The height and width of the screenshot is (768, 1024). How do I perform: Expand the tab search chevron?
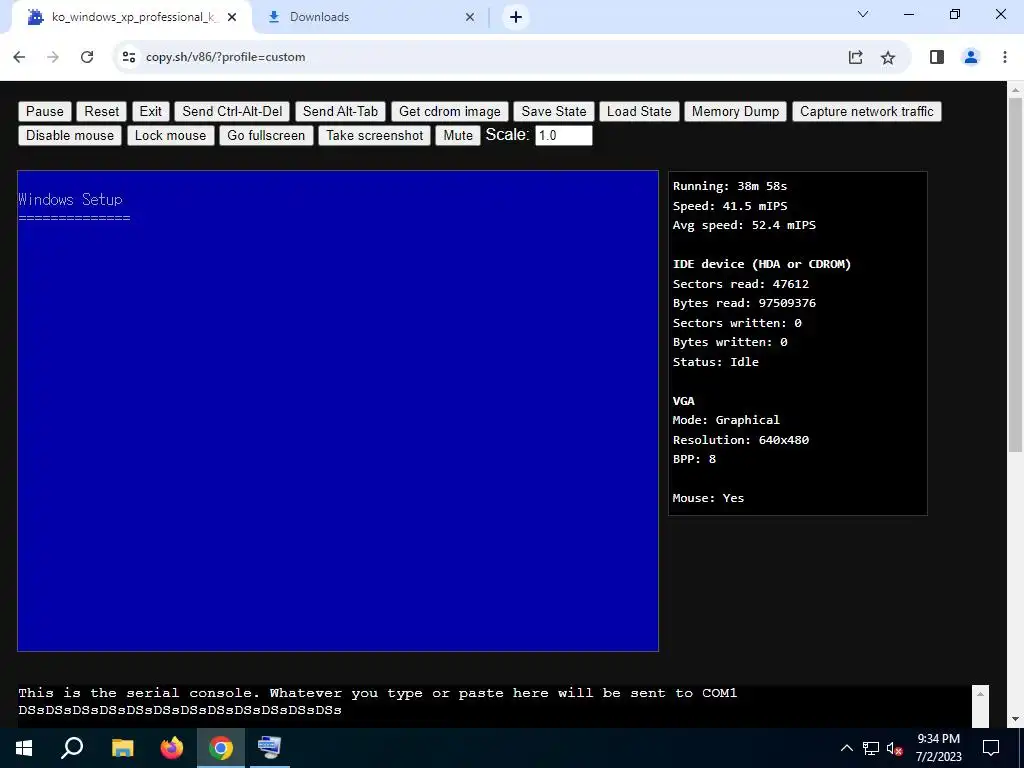pos(863,14)
